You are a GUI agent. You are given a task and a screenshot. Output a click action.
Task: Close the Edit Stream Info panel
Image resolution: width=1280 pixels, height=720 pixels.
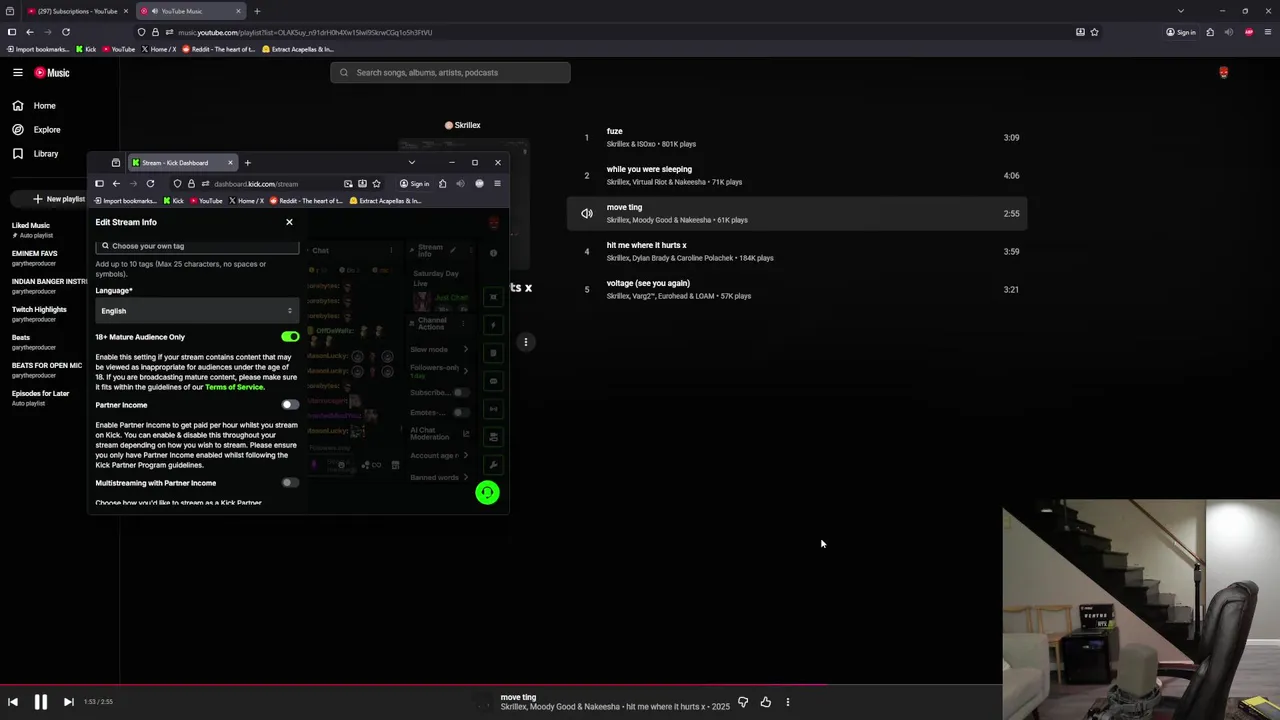coord(289,222)
